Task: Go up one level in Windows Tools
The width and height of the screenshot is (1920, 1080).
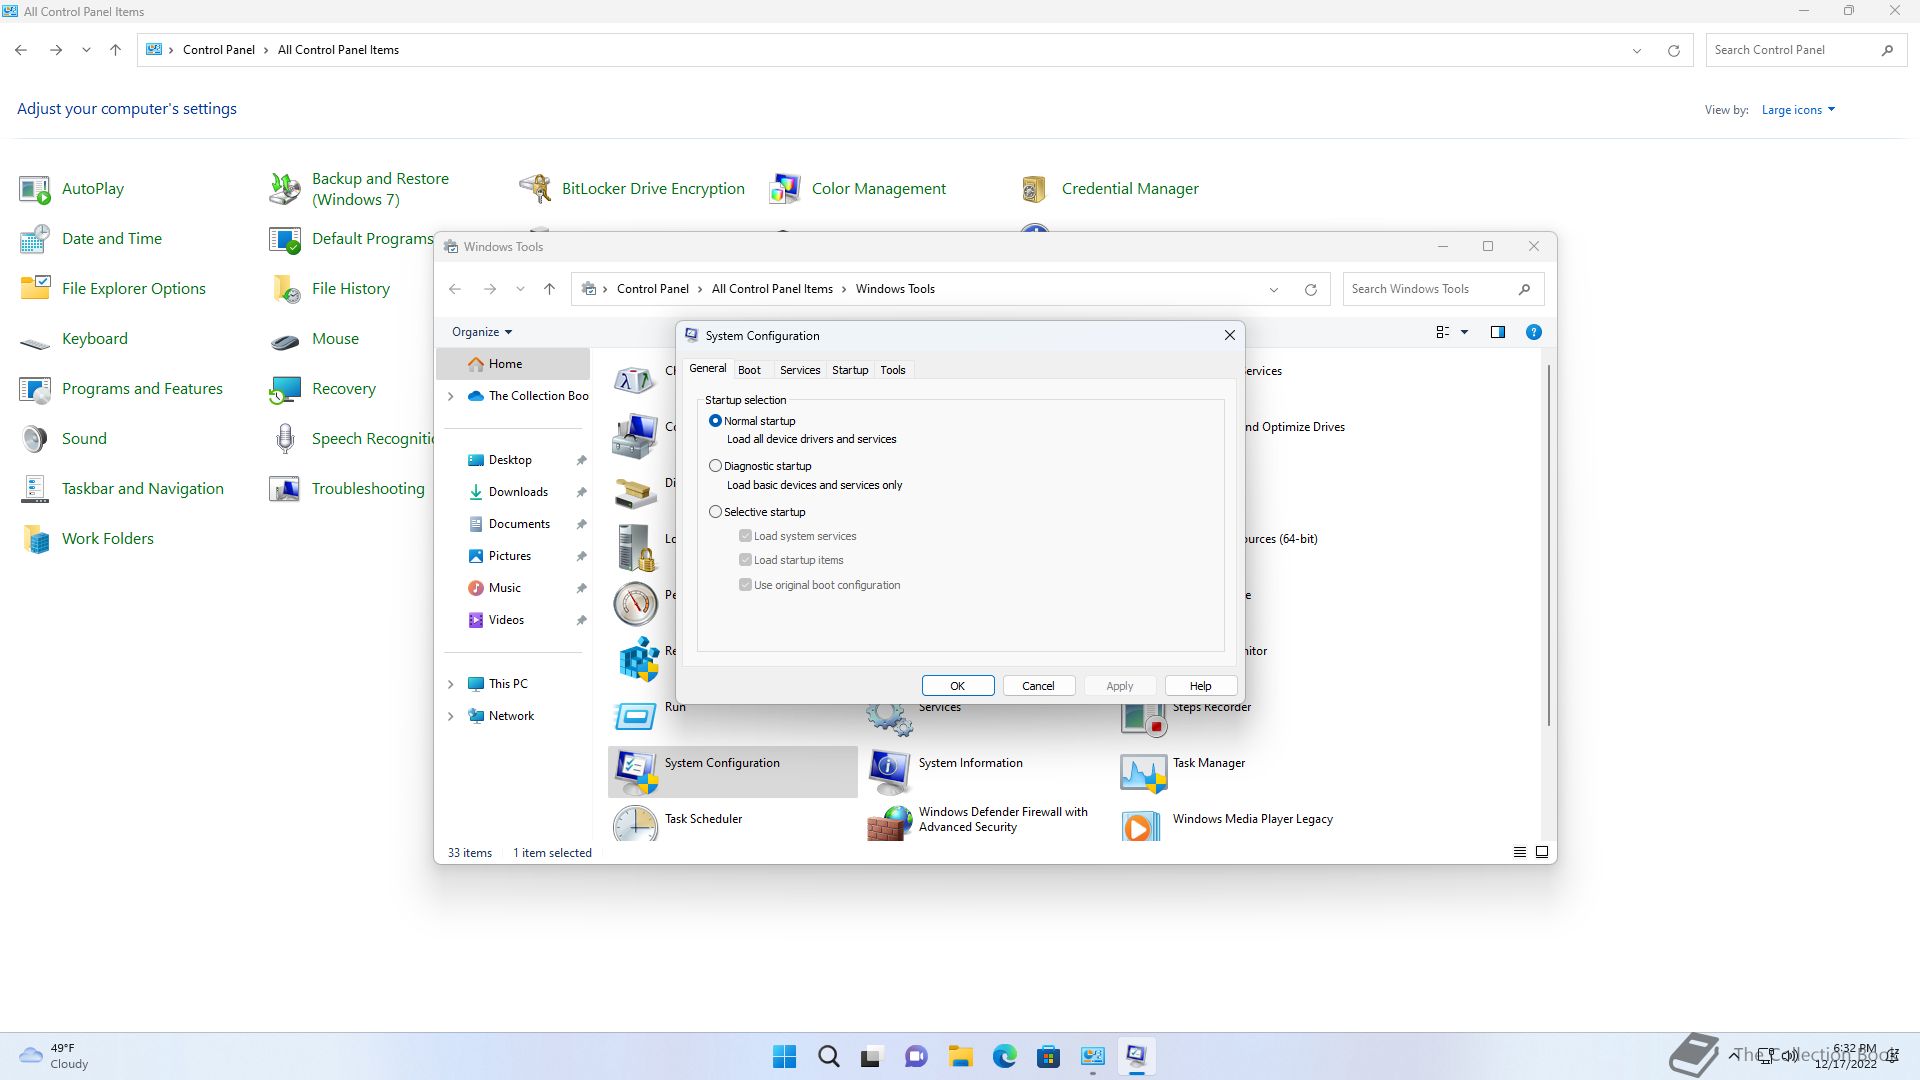Action: click(x=549, y=289)
